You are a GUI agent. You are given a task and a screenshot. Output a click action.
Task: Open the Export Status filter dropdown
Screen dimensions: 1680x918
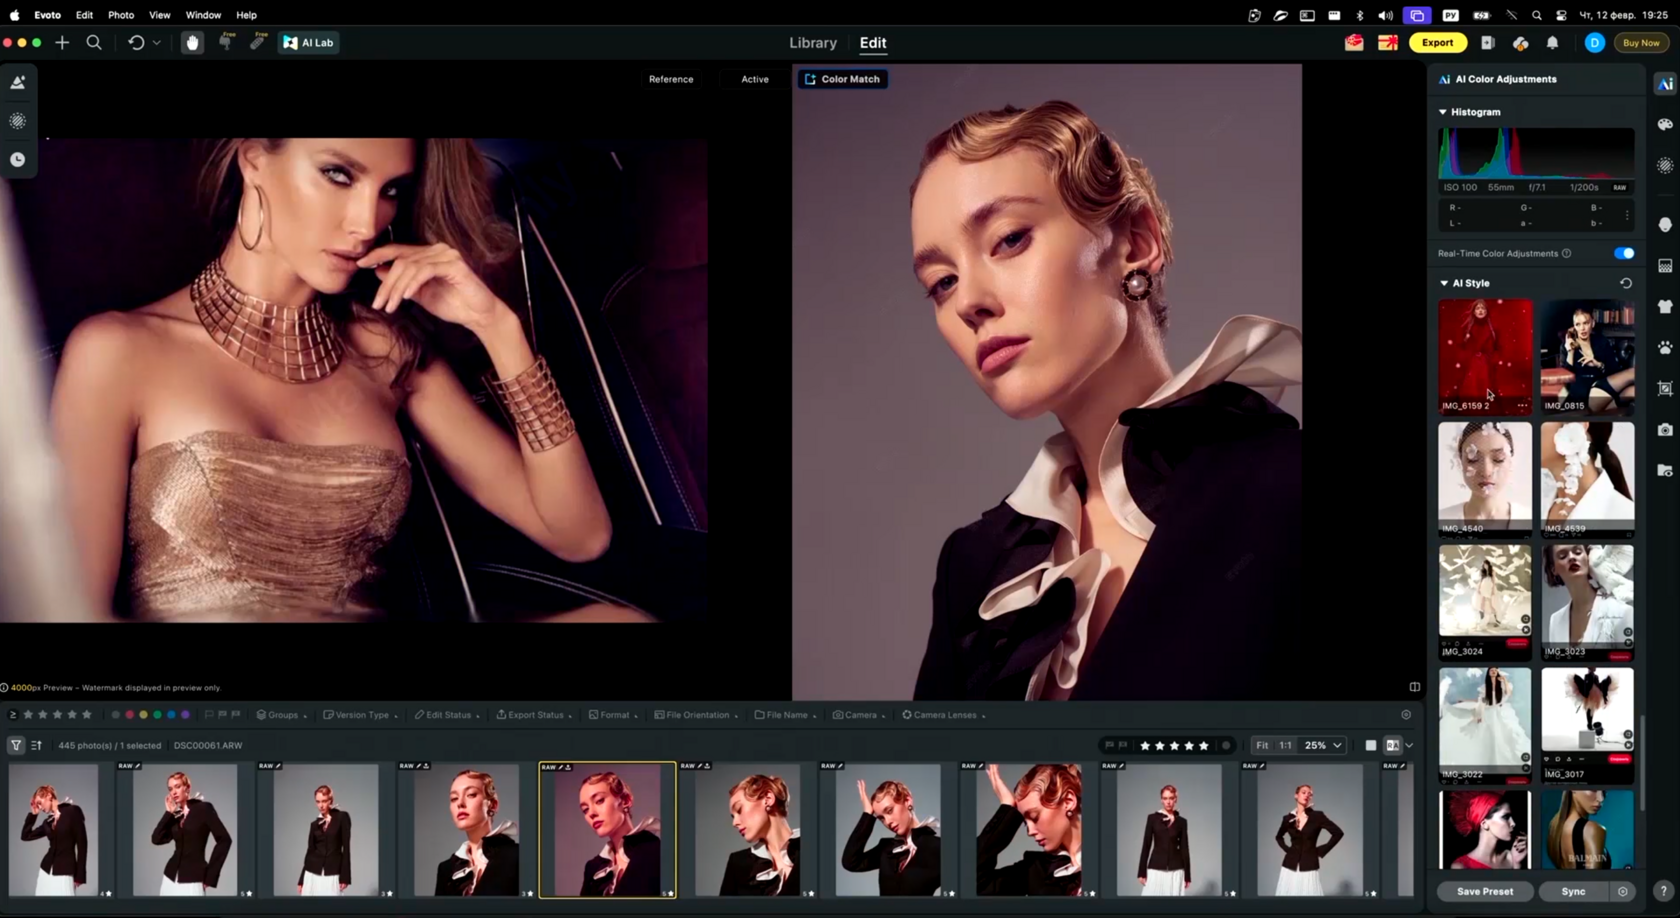coord(534,715)
